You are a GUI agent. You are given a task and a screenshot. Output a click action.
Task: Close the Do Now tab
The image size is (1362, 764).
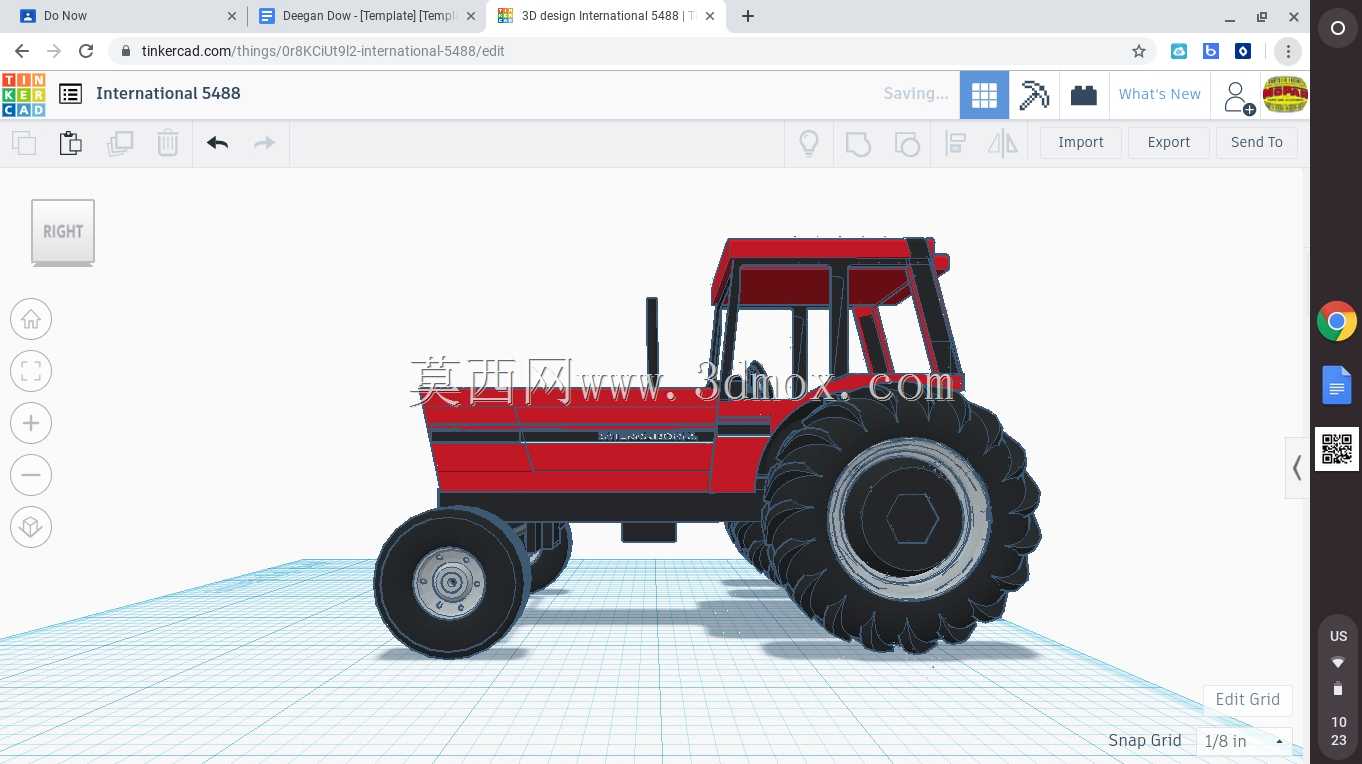click(x=232, y=16)
